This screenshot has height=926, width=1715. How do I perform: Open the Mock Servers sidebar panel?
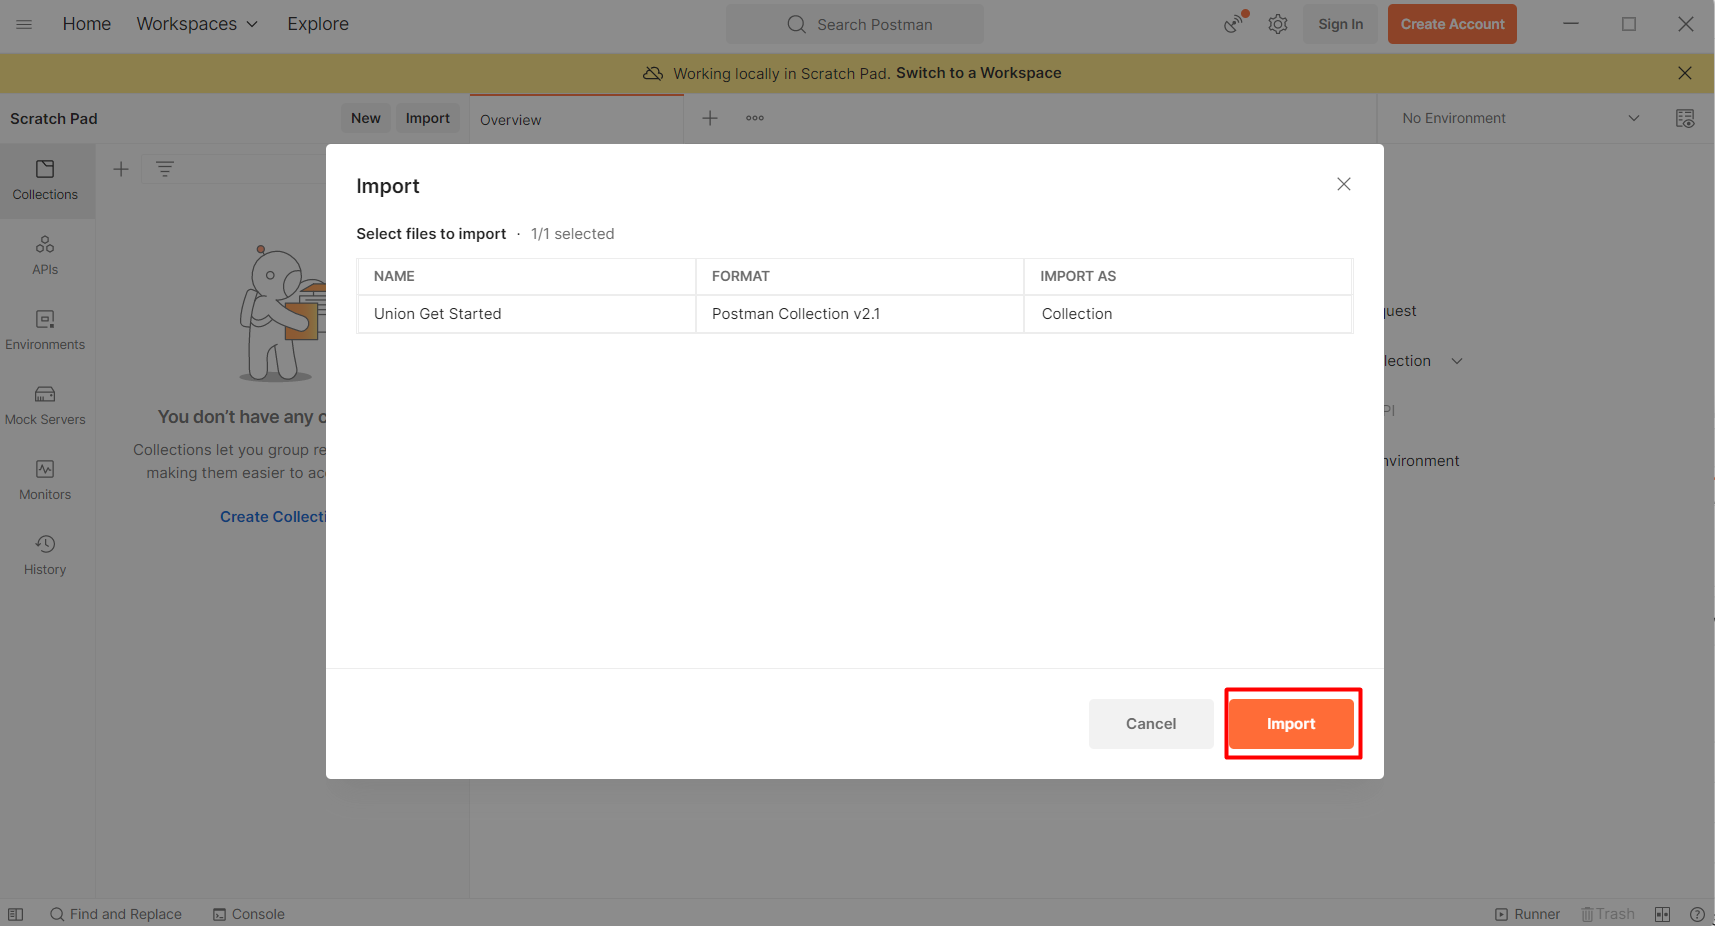click(x=45, y=406)
